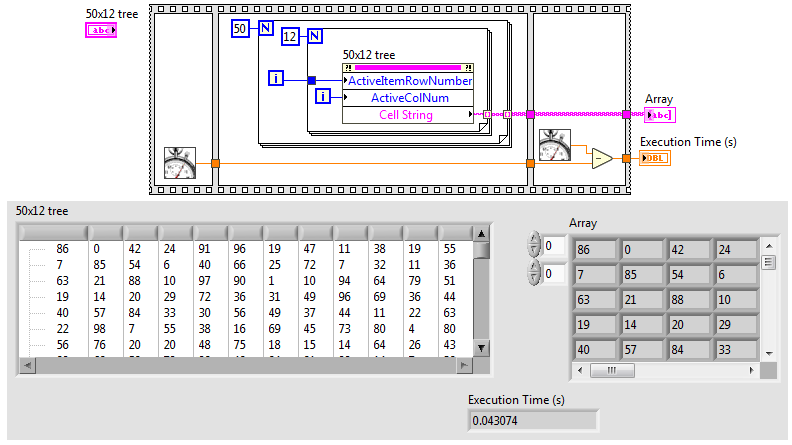
Task: Click the 50x12 tree property node header
Action: point(408,68)
